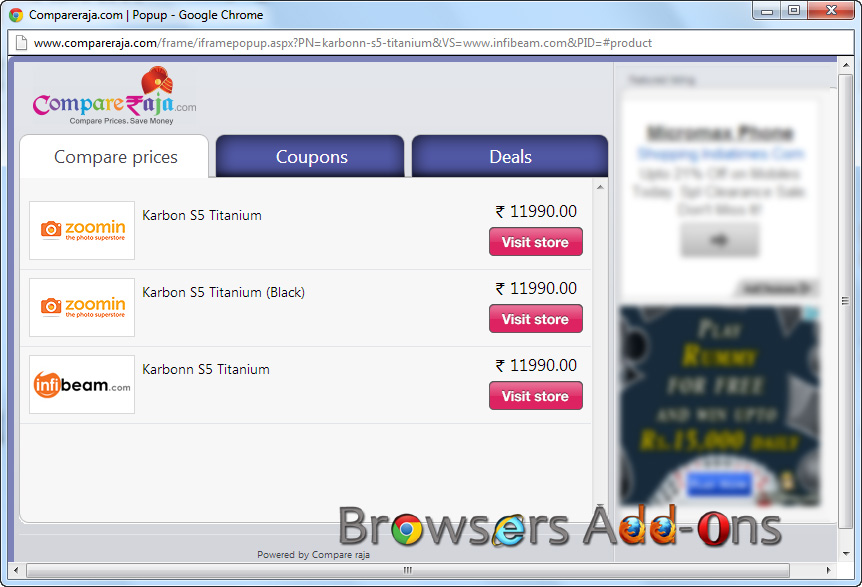Click the page vertical scrollbar down arrow
Viewport: 862px width, 587px height.
[x=846, y=554]
